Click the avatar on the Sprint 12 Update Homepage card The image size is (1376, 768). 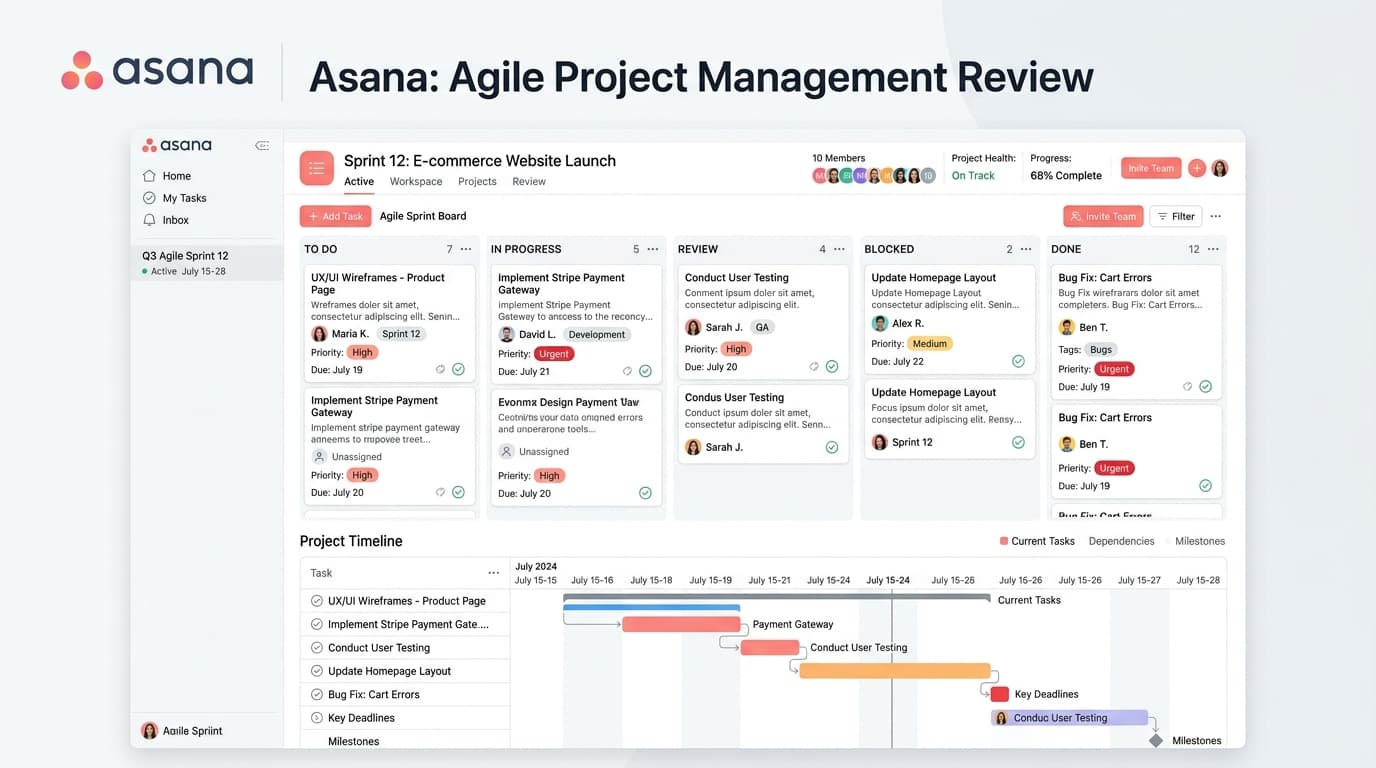click(x=880, y=442)
